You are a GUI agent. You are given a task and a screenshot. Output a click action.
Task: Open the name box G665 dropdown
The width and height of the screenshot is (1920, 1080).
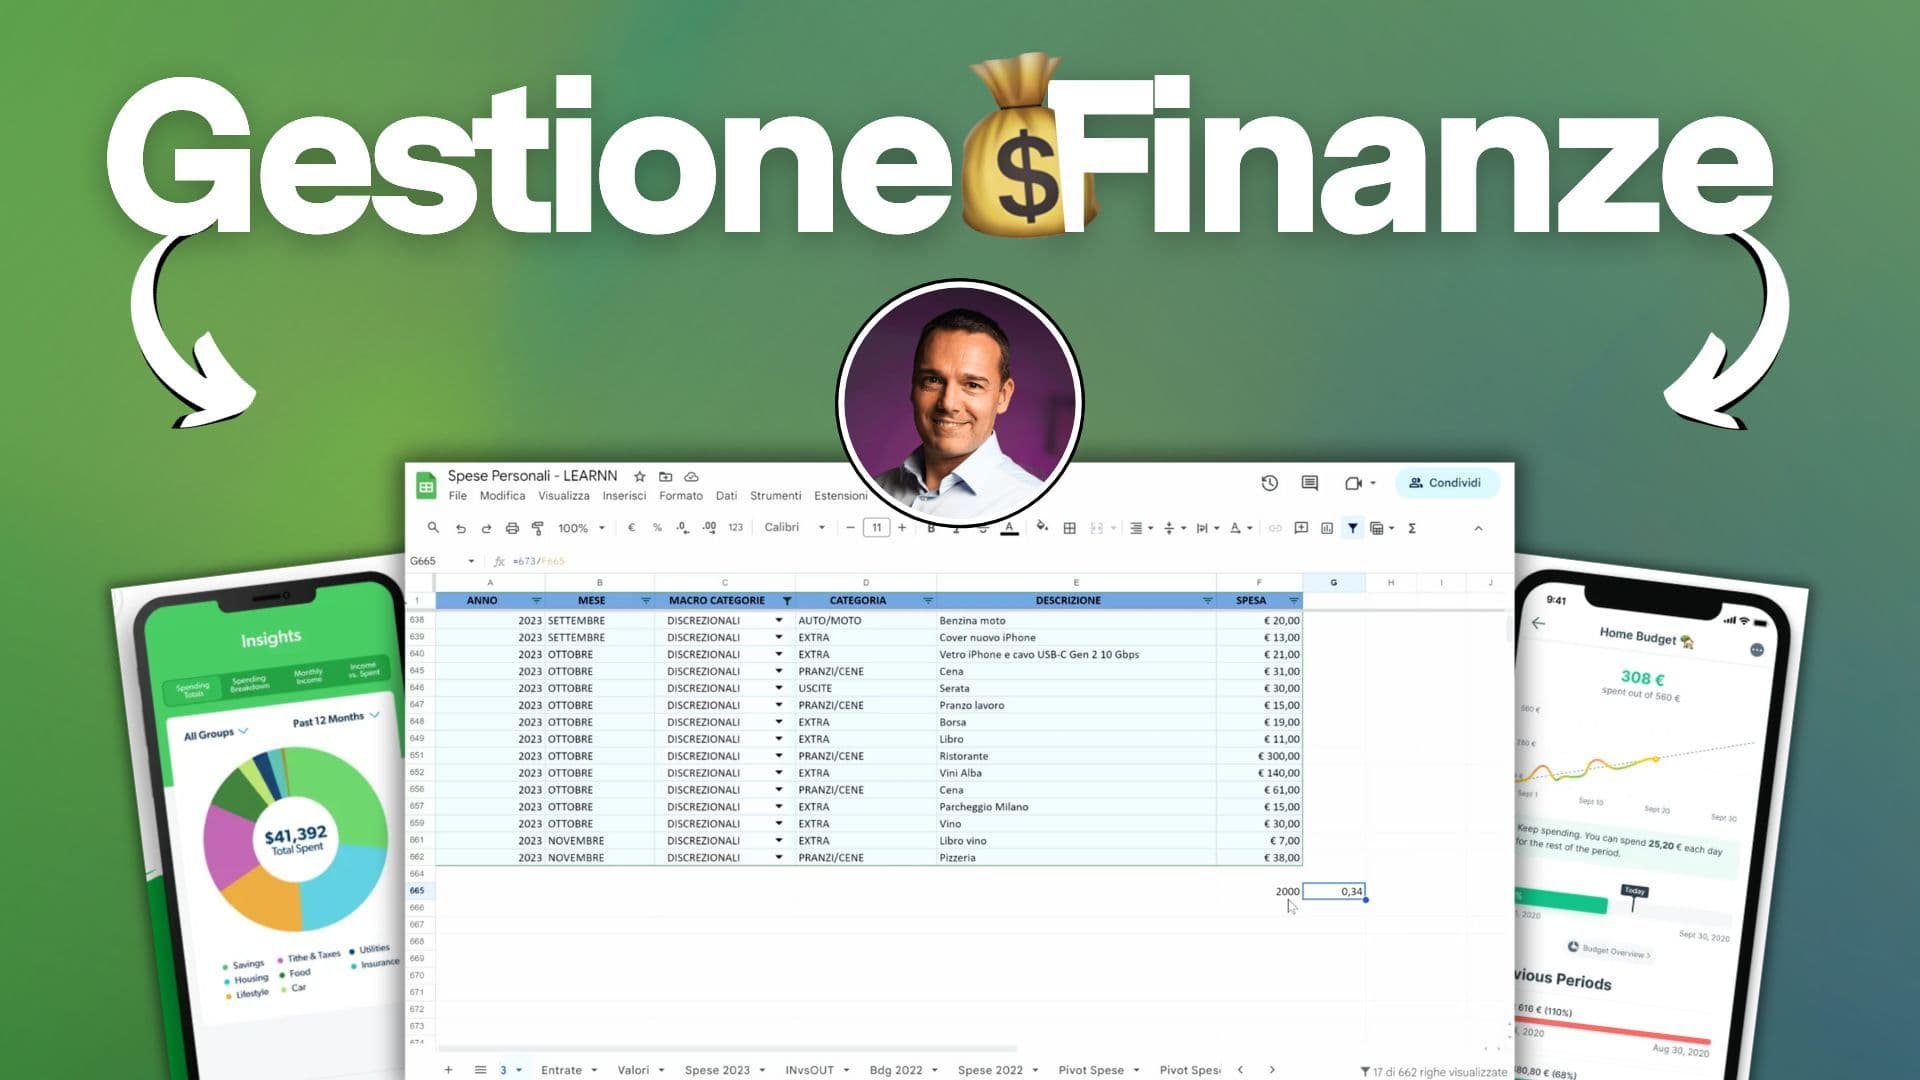(471, 561)
